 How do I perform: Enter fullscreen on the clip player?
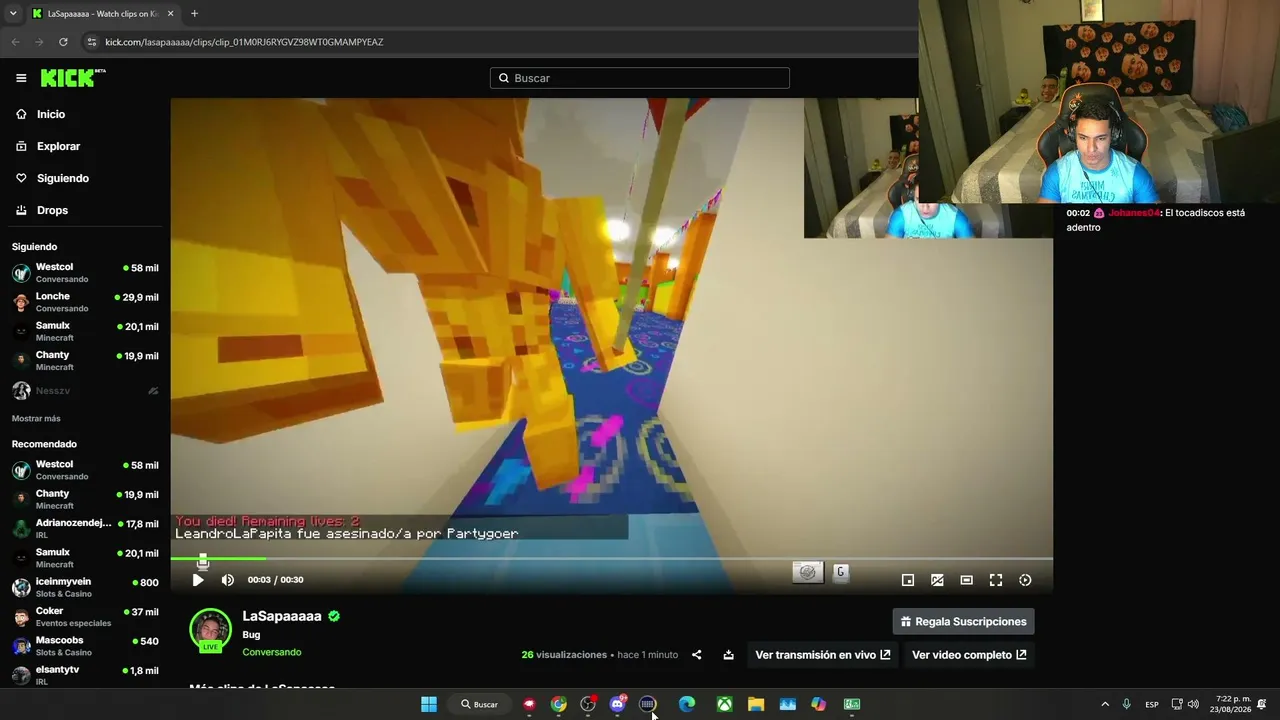click(996, 580)
